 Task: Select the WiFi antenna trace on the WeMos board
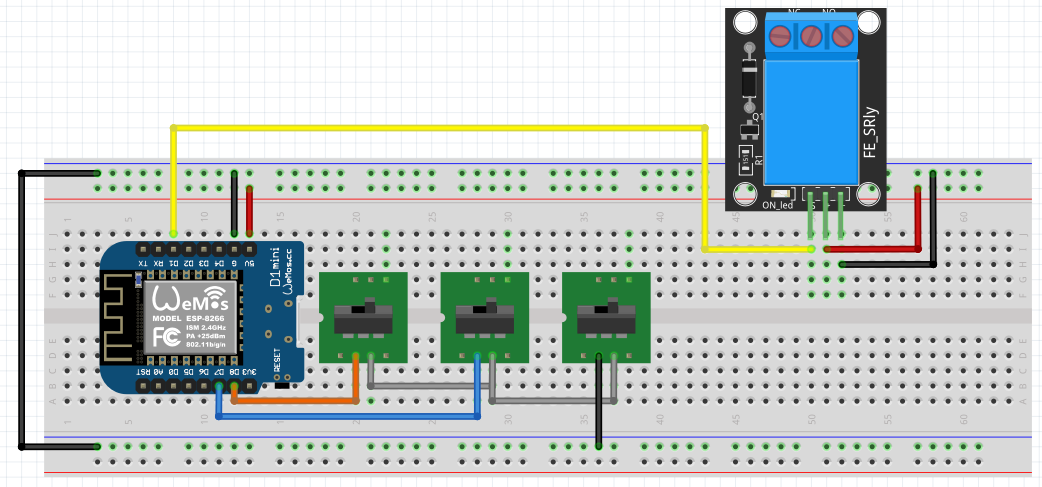click(118, 318)
